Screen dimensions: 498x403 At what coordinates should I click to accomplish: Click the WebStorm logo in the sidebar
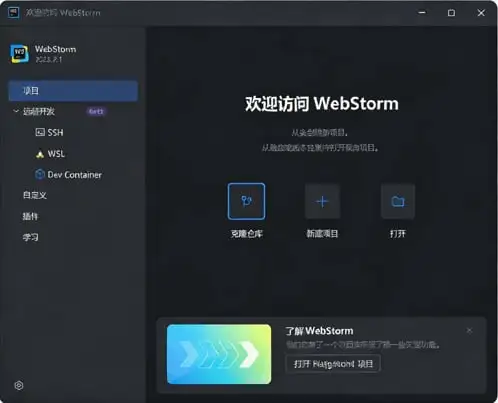(x=20, y=54)
